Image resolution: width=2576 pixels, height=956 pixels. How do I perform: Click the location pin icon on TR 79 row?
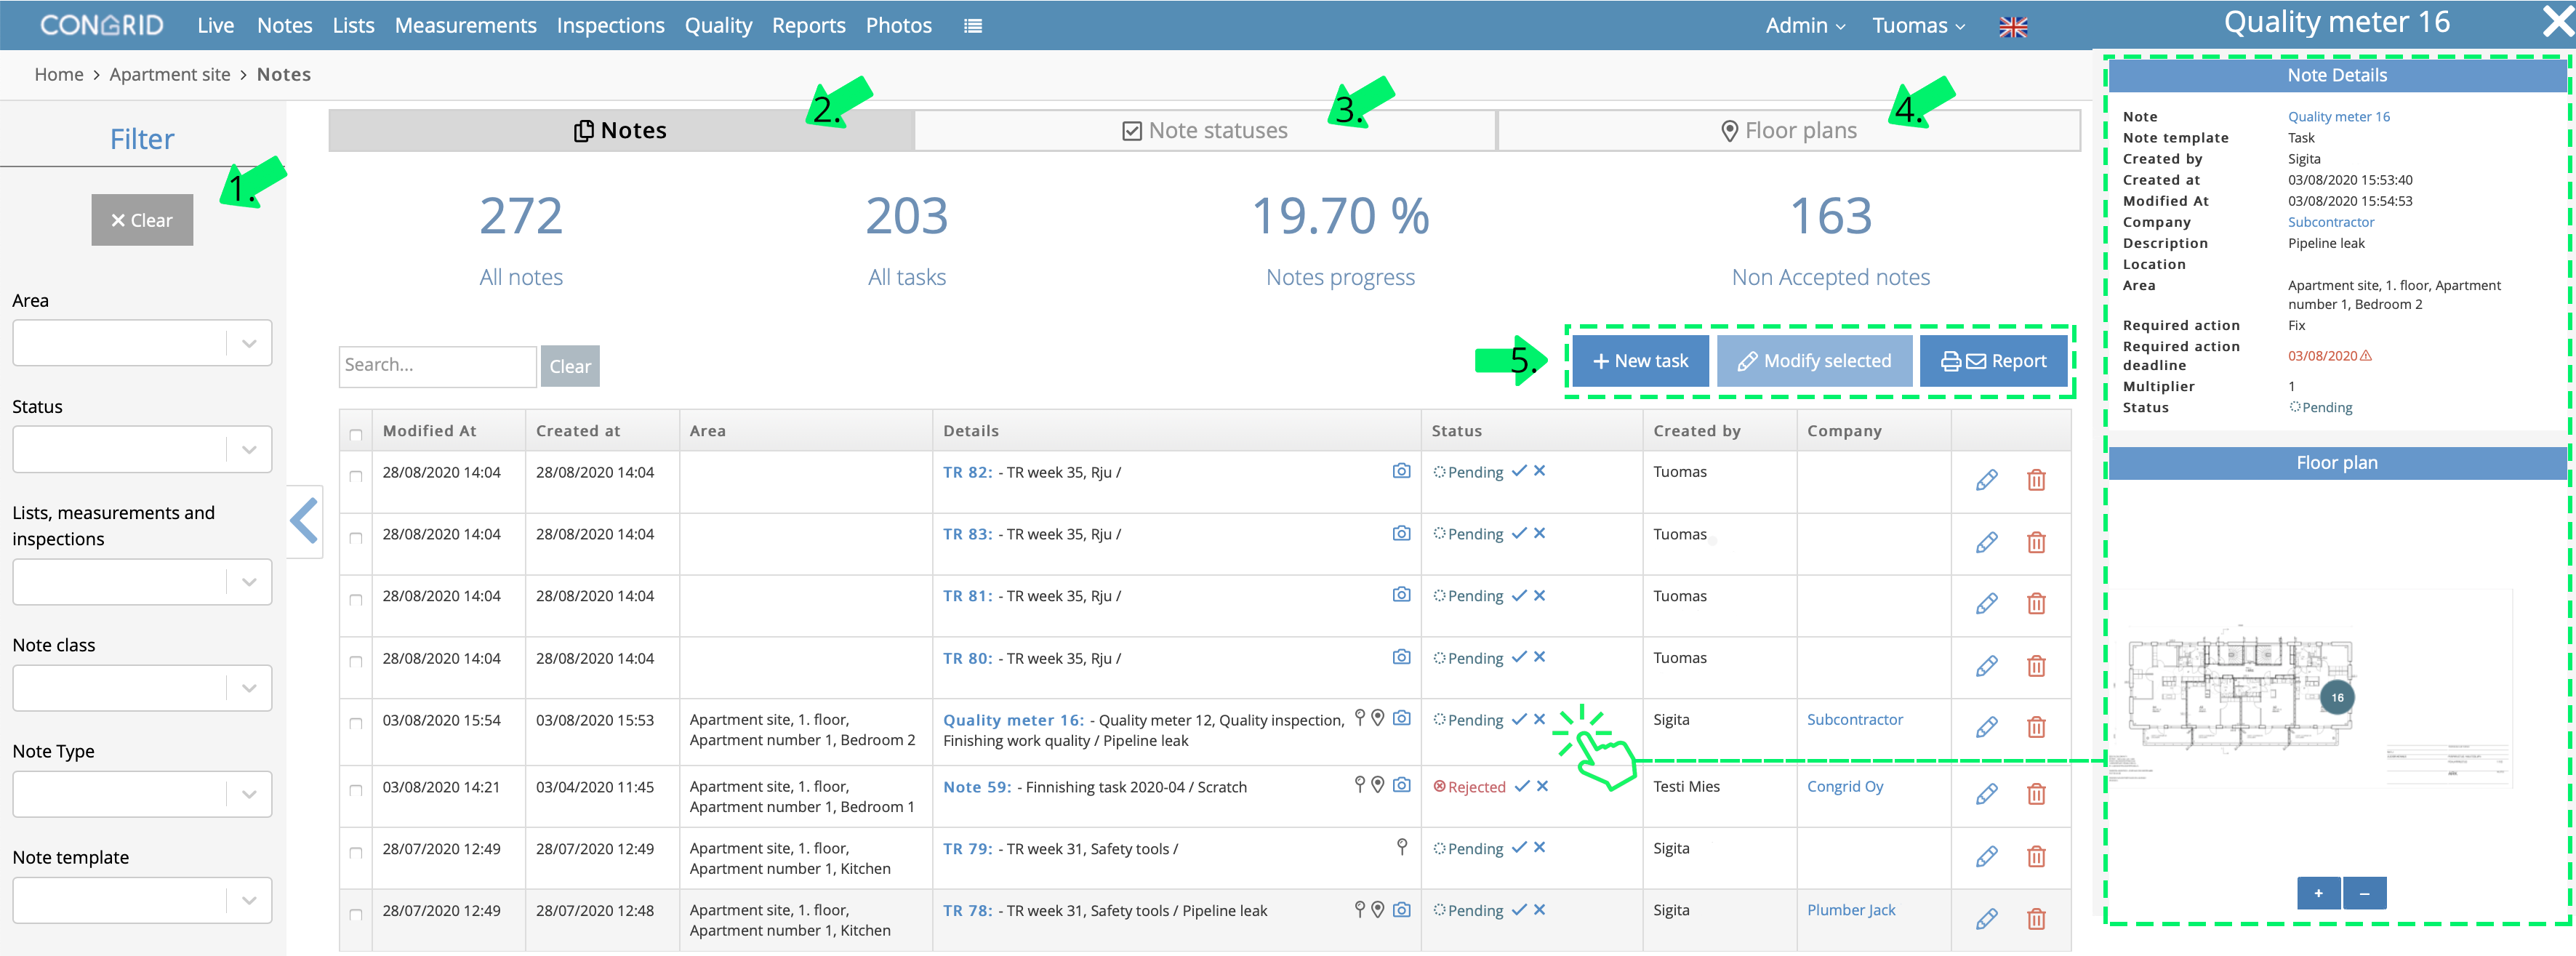click(x=1402, y=847)
